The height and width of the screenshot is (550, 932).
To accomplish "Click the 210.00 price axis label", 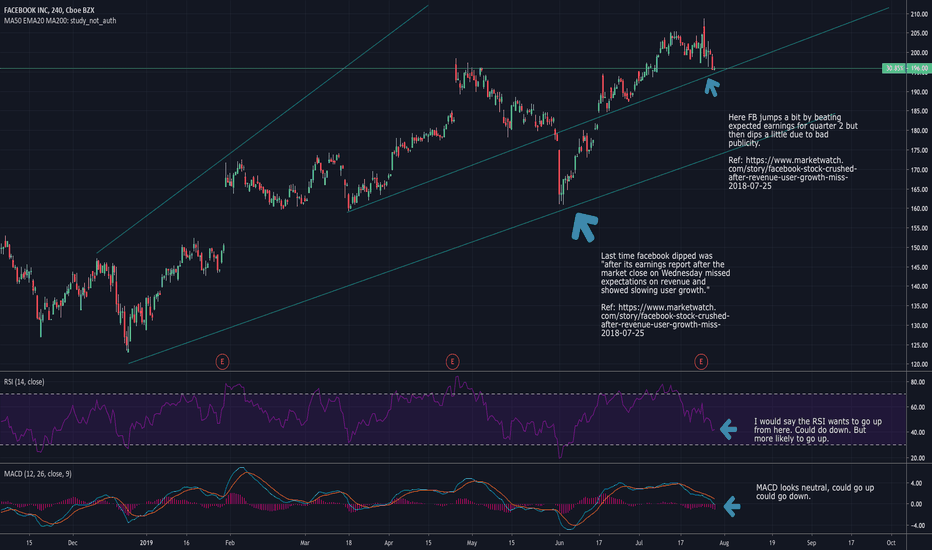I will tap(919, 14).
